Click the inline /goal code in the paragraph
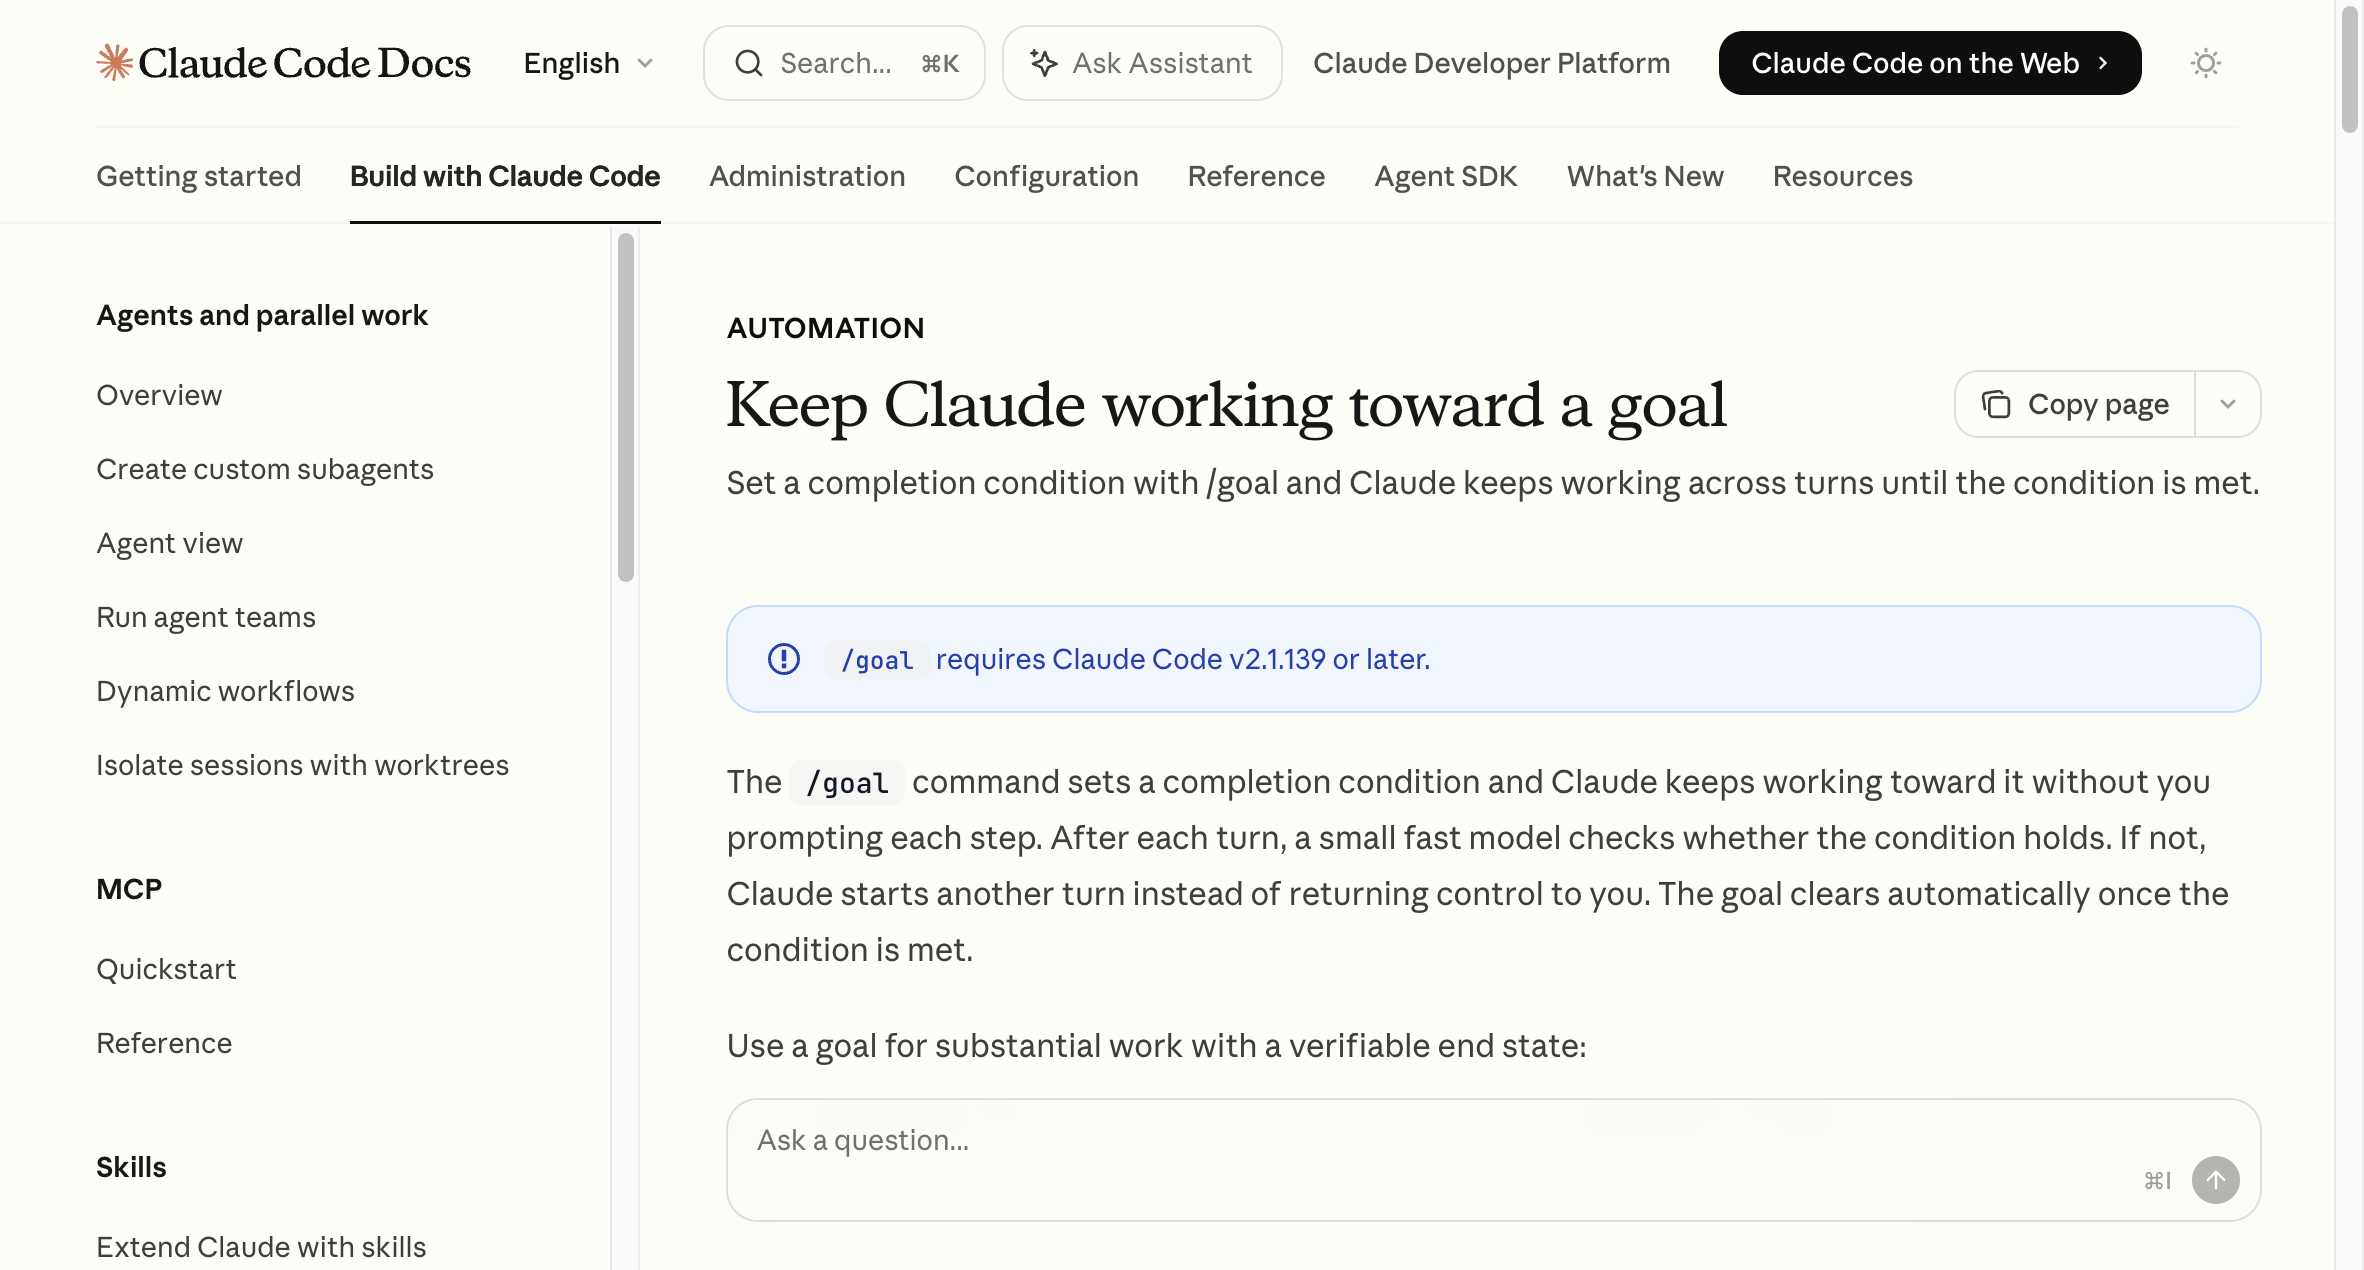Image resolution: width=2364 pixels, height=1270 pixels. pyautogui.click(x=847, y=783)
